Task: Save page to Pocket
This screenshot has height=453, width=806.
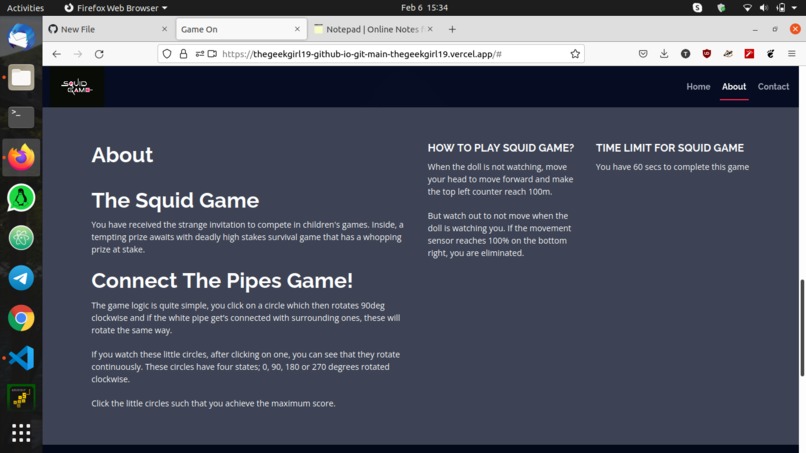Action: tap(643, 53)
